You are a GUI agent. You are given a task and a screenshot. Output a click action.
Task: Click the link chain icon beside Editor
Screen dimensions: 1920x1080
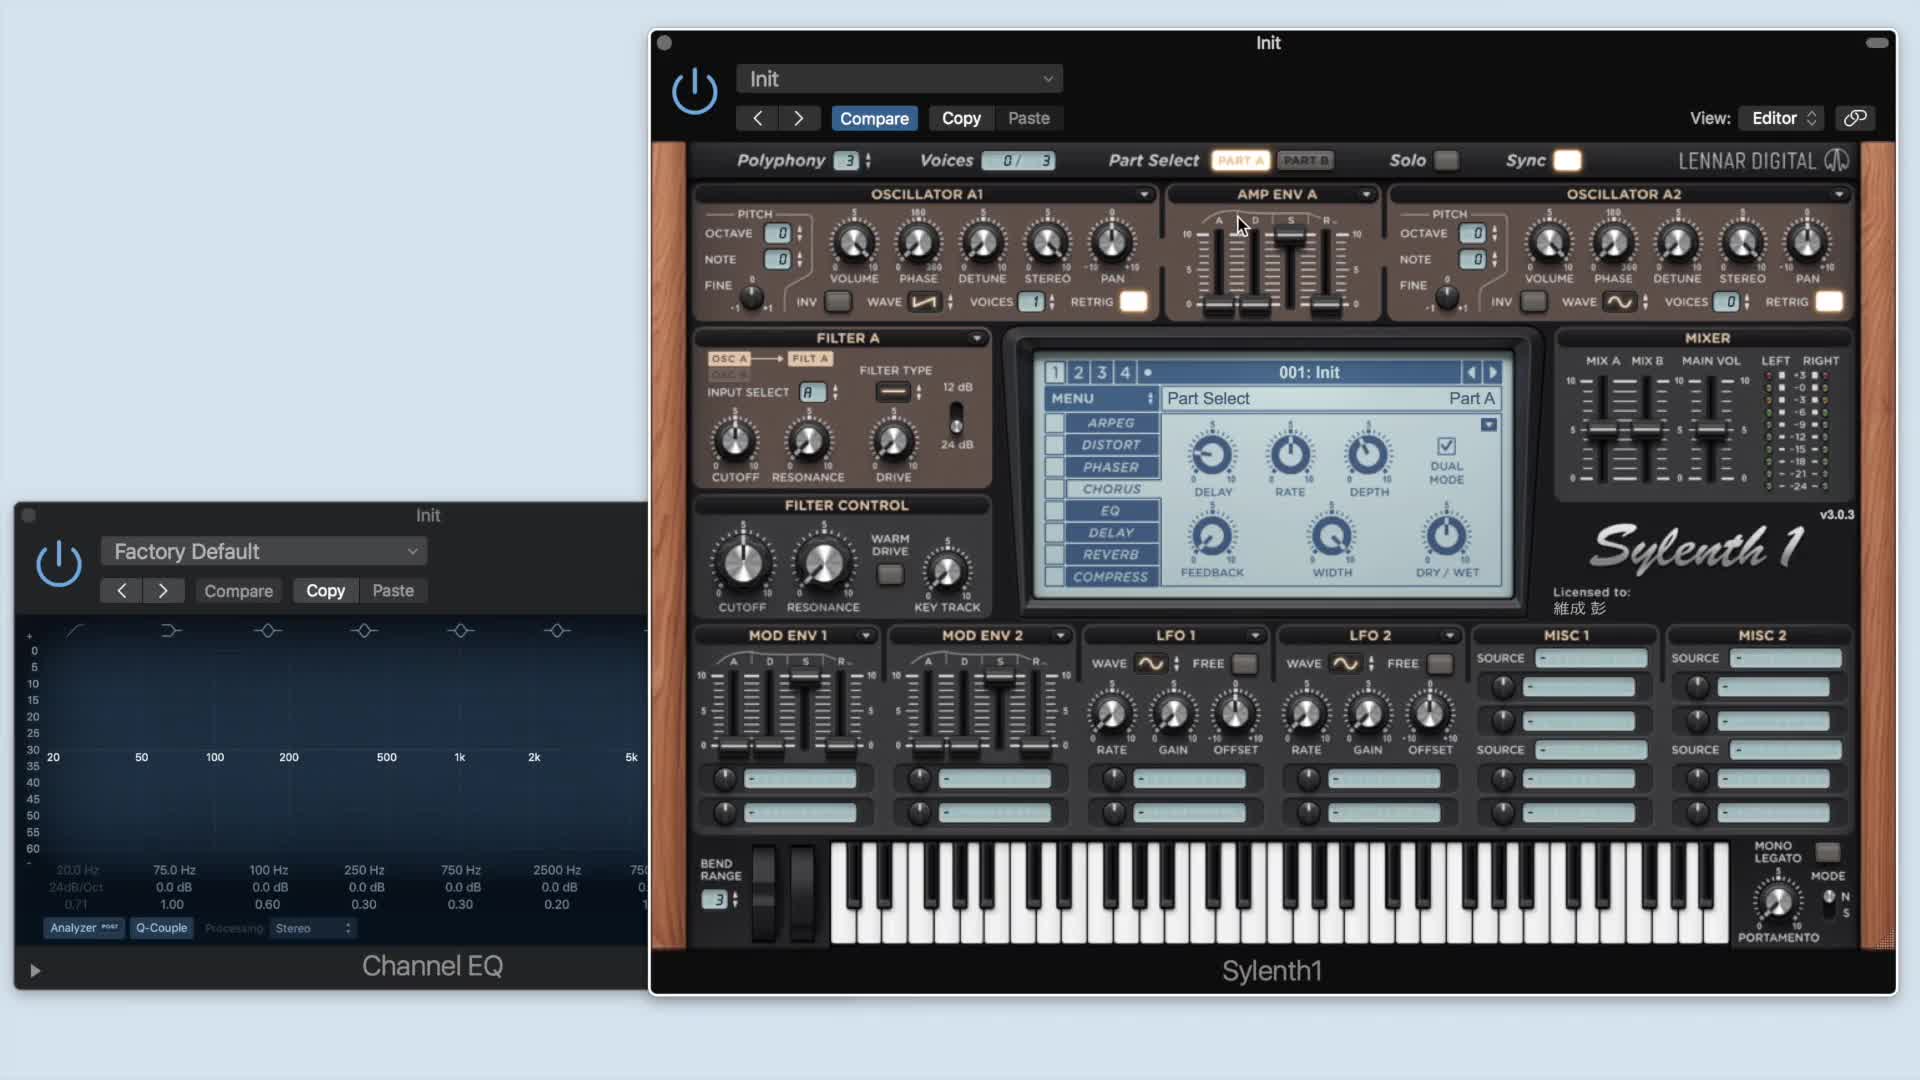1855,118
